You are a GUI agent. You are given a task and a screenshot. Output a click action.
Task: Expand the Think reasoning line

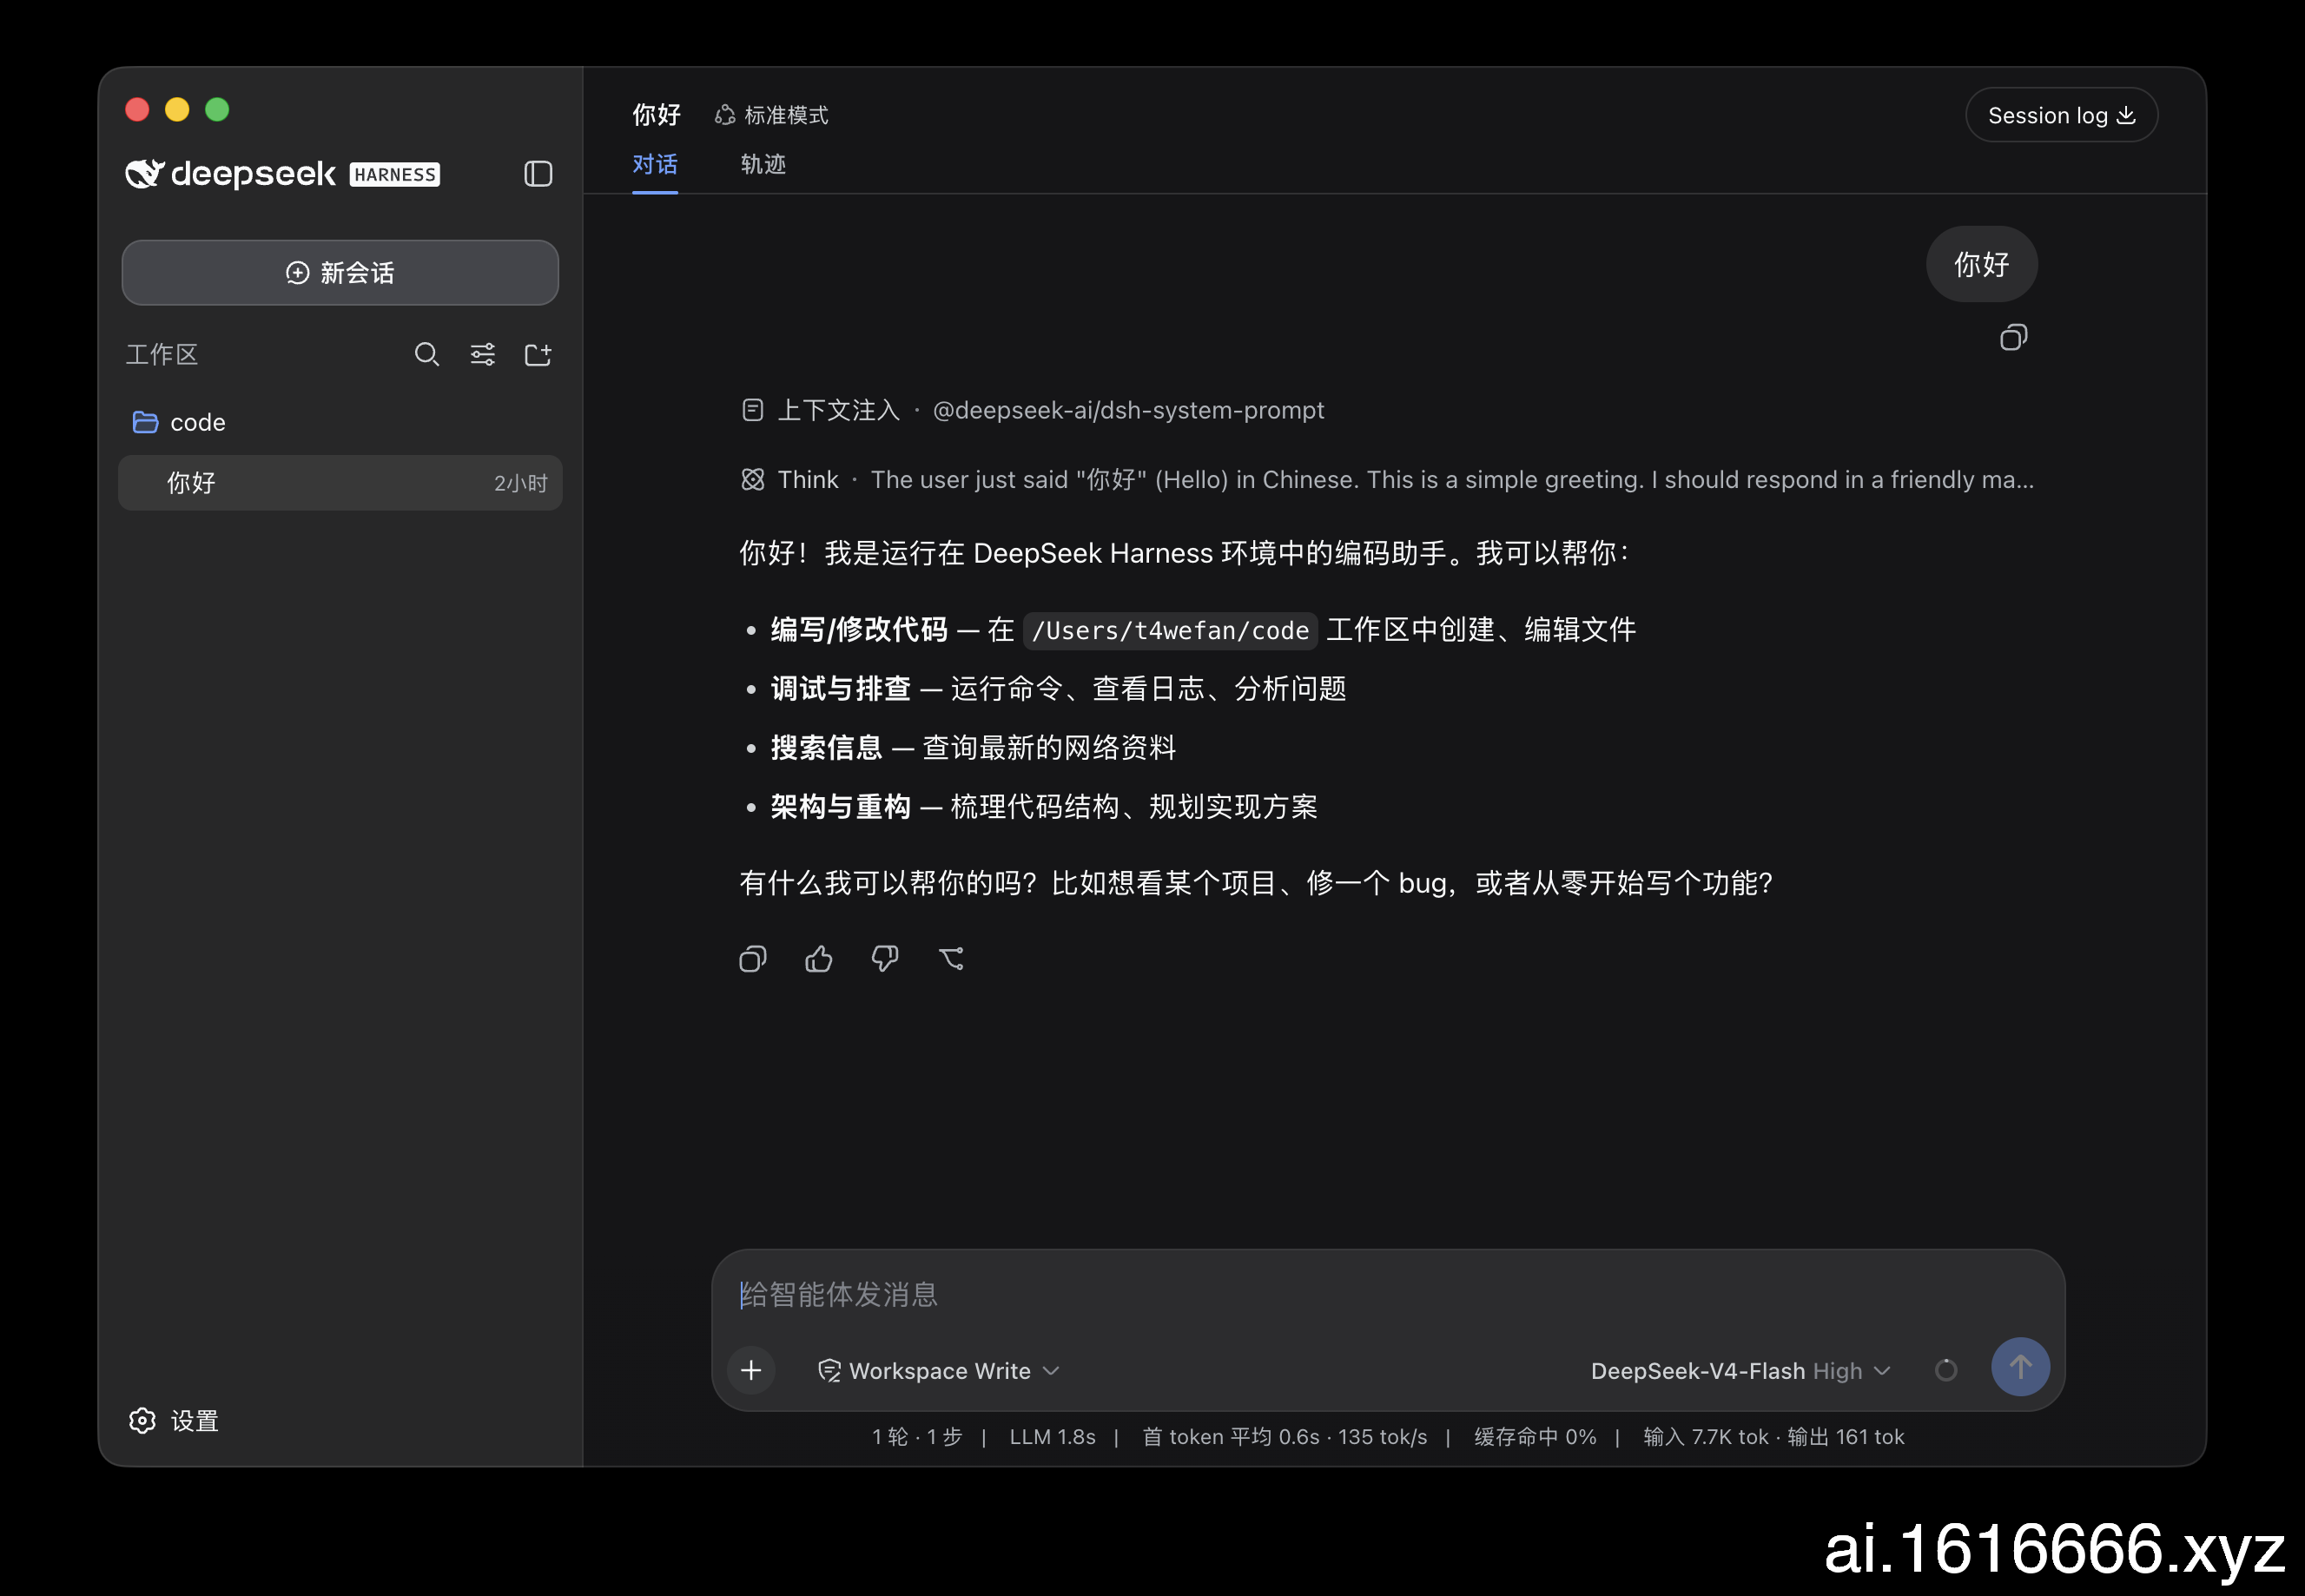click(1387, 480)
